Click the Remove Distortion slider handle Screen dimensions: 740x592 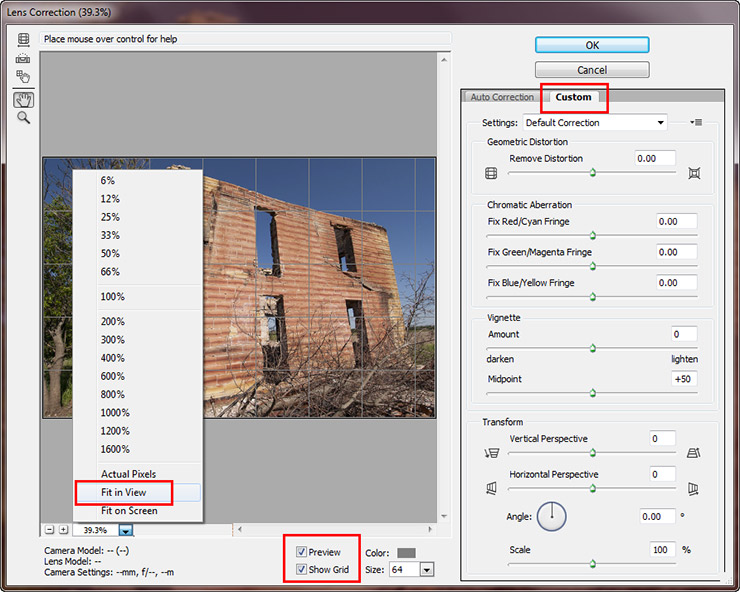[593, 173]
